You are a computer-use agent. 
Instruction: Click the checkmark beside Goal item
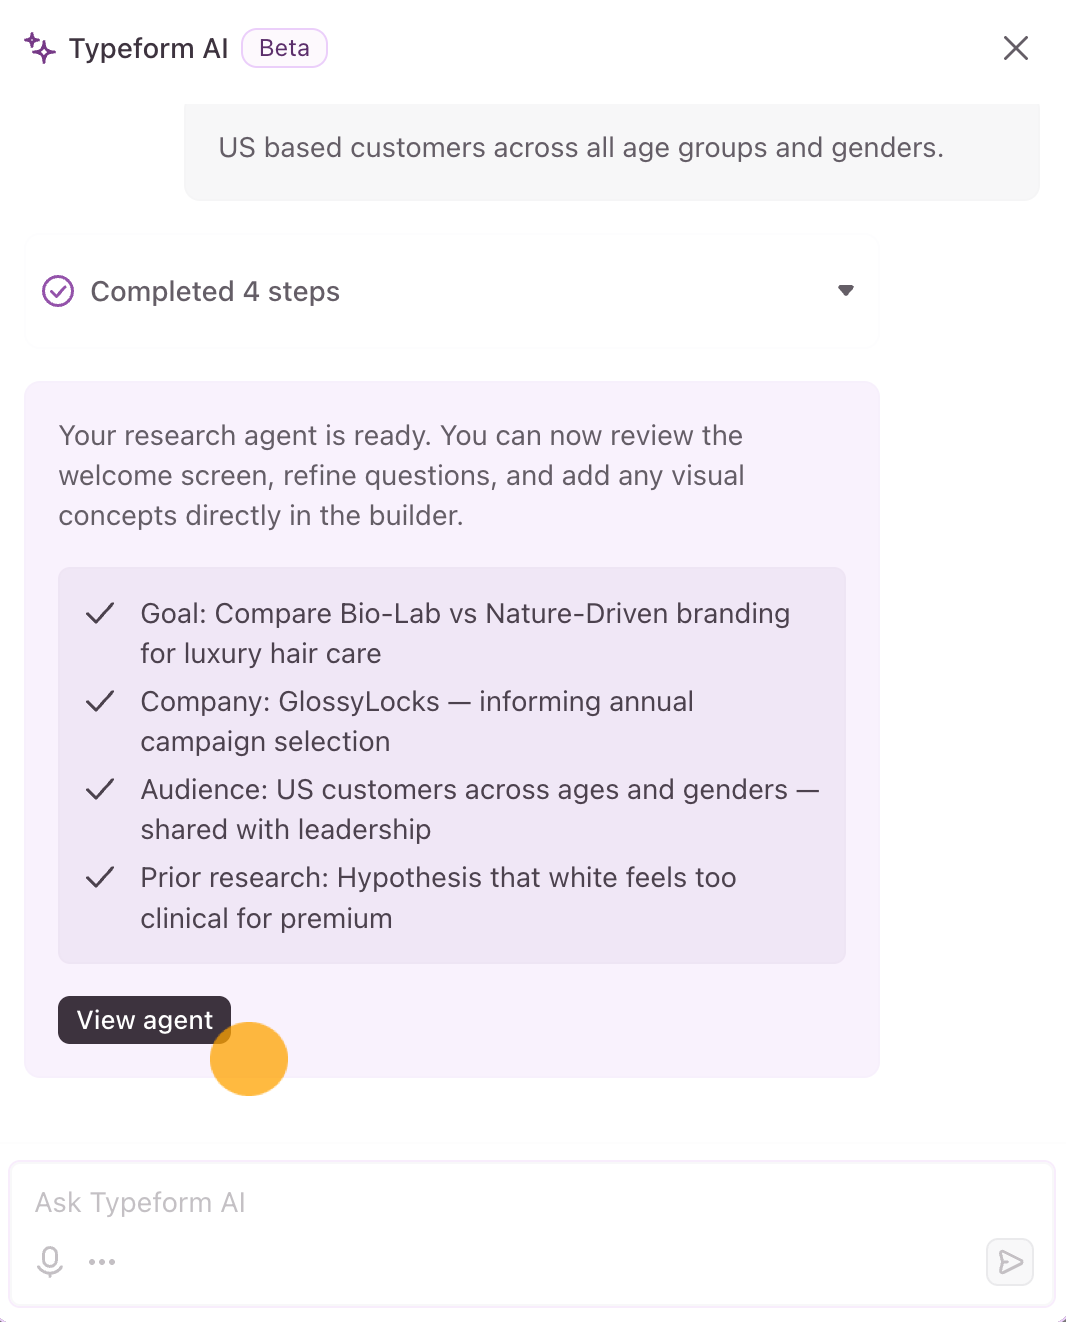(x=100, y=614)
